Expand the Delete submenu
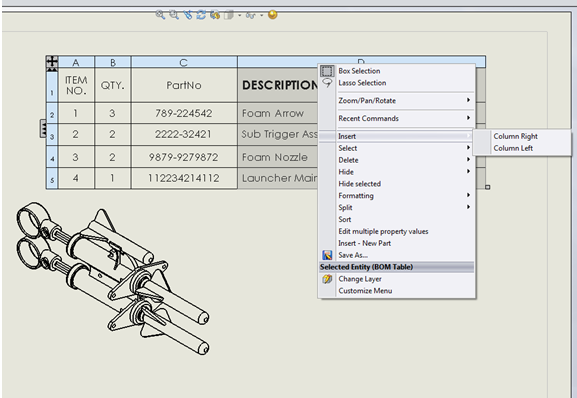Screen dimensions: 577x398 pos(397,160)
